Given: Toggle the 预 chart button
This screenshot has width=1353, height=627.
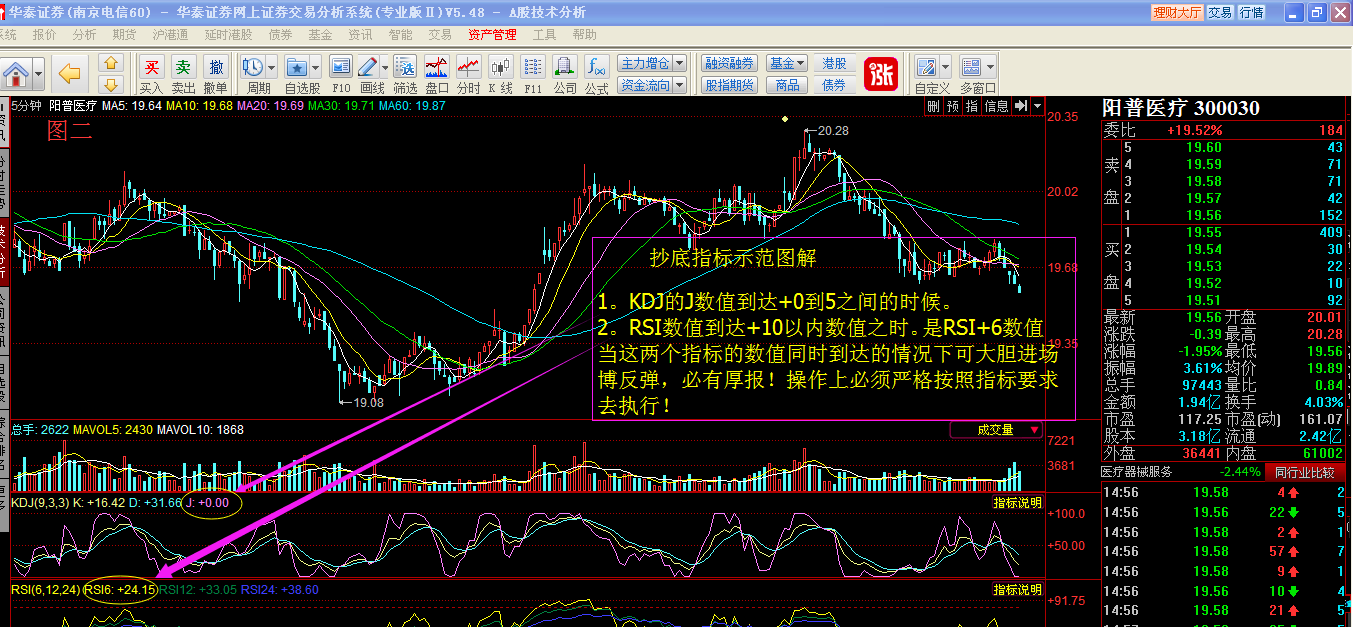Looking at the screenshot, I should click(953, 105).
